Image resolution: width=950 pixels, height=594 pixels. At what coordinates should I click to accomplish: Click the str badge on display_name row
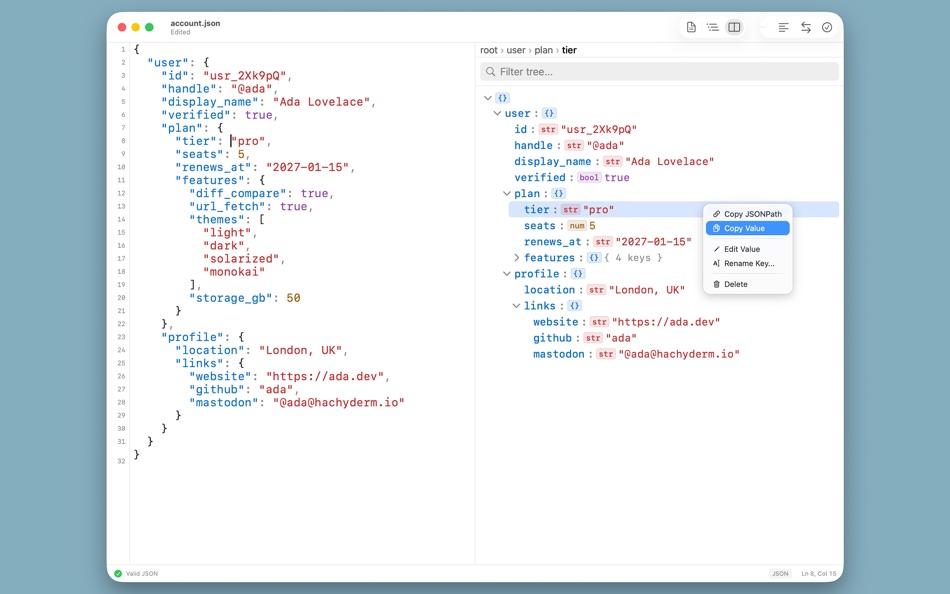pos(613,161)
